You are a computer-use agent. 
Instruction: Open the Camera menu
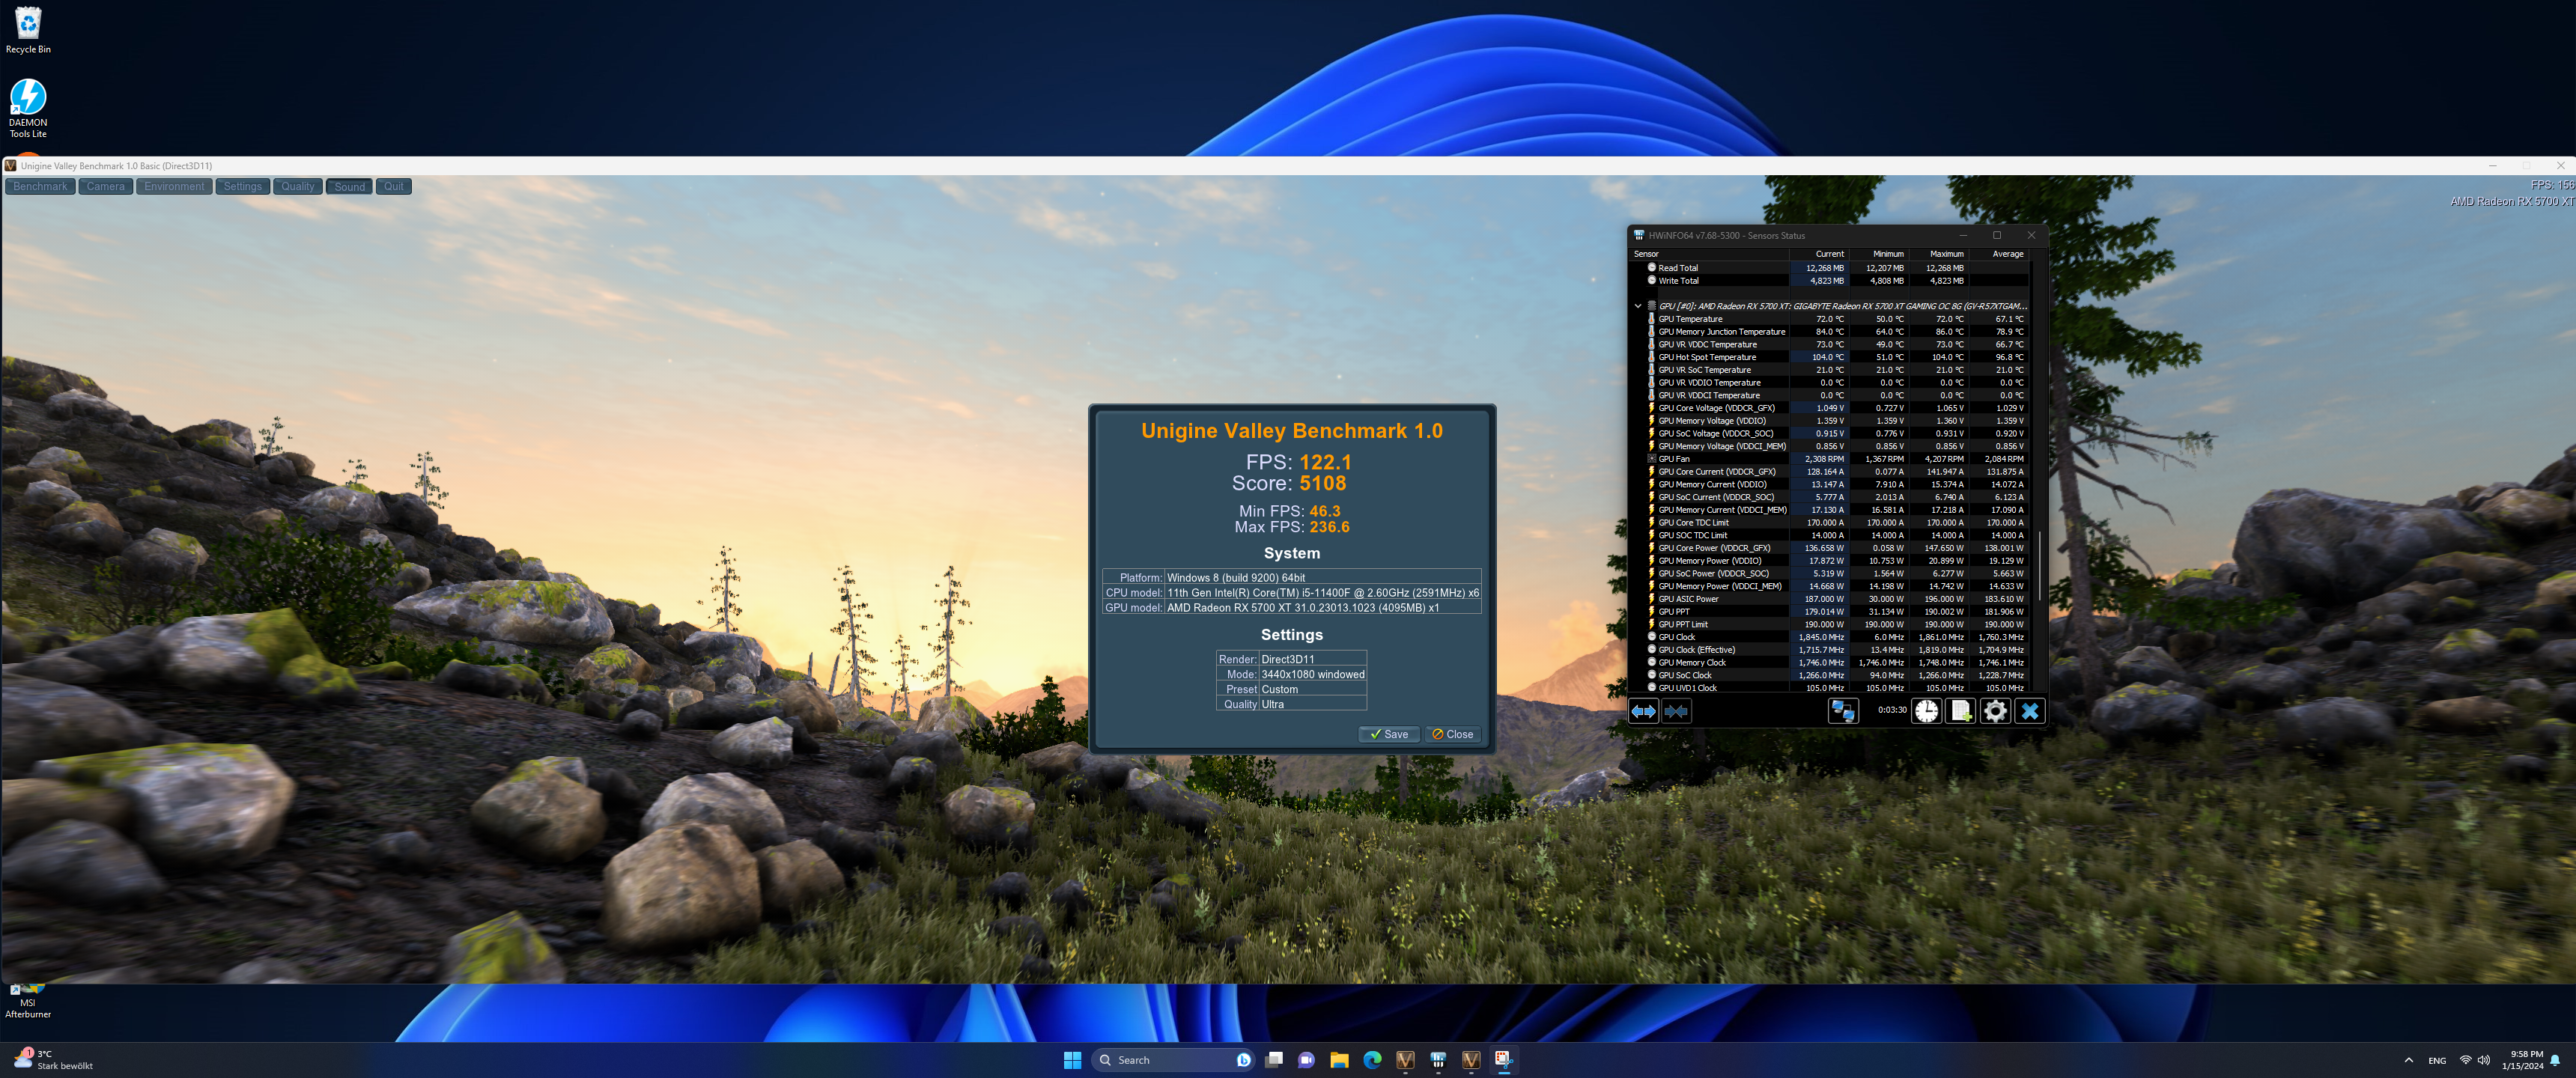point(105,187)
